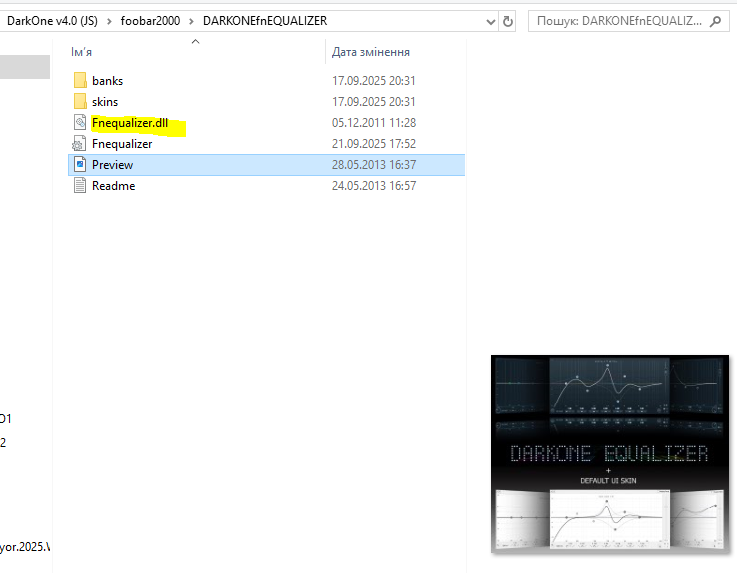Viewport: 737px width, 573px height.
Task: Select the banks folder name
Action: click(108, 81)
